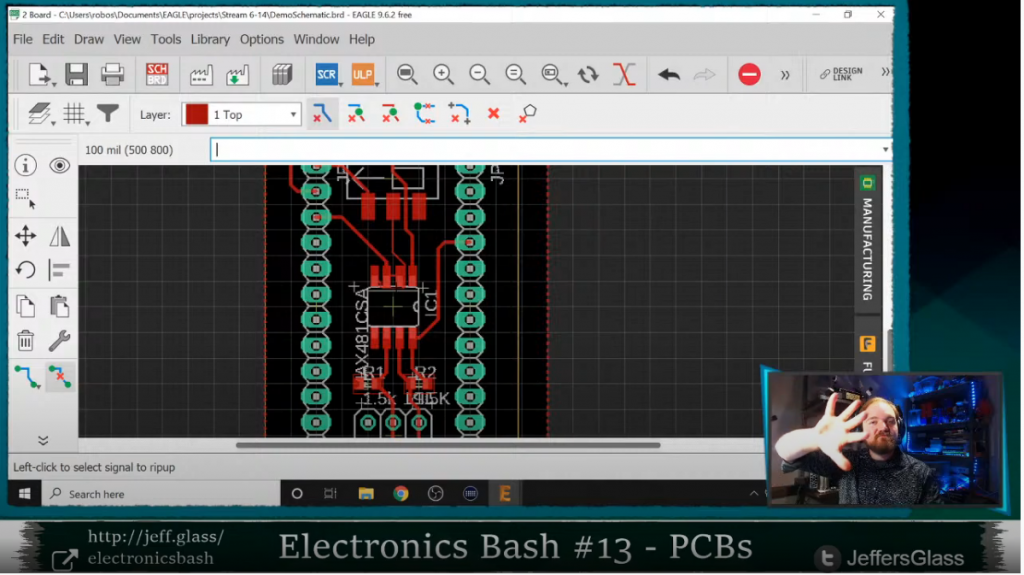
Task: Select the Route airwire tool
Action: [26, 377]
